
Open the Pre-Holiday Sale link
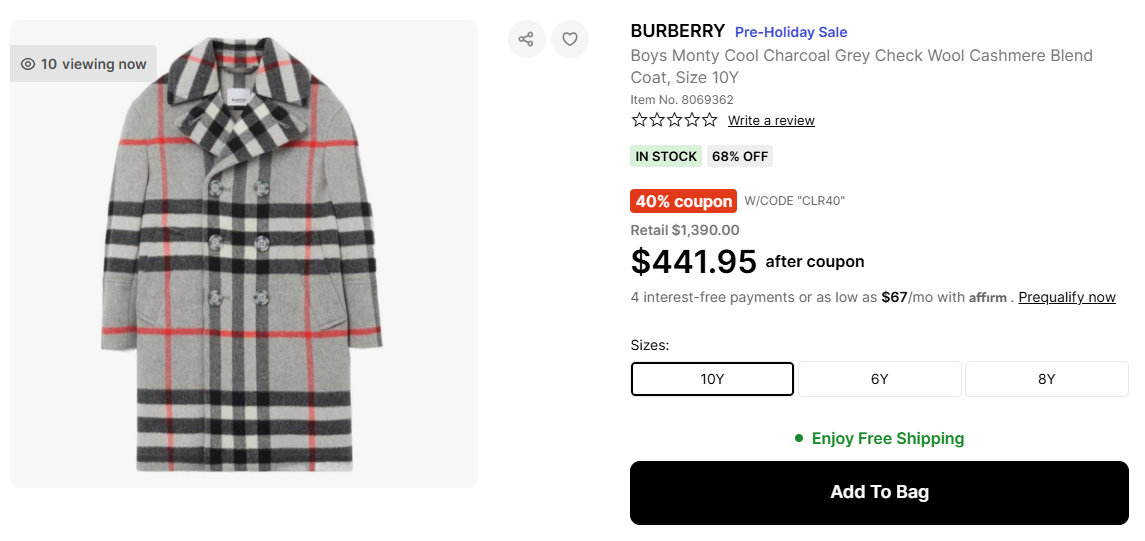coord(791,32)
